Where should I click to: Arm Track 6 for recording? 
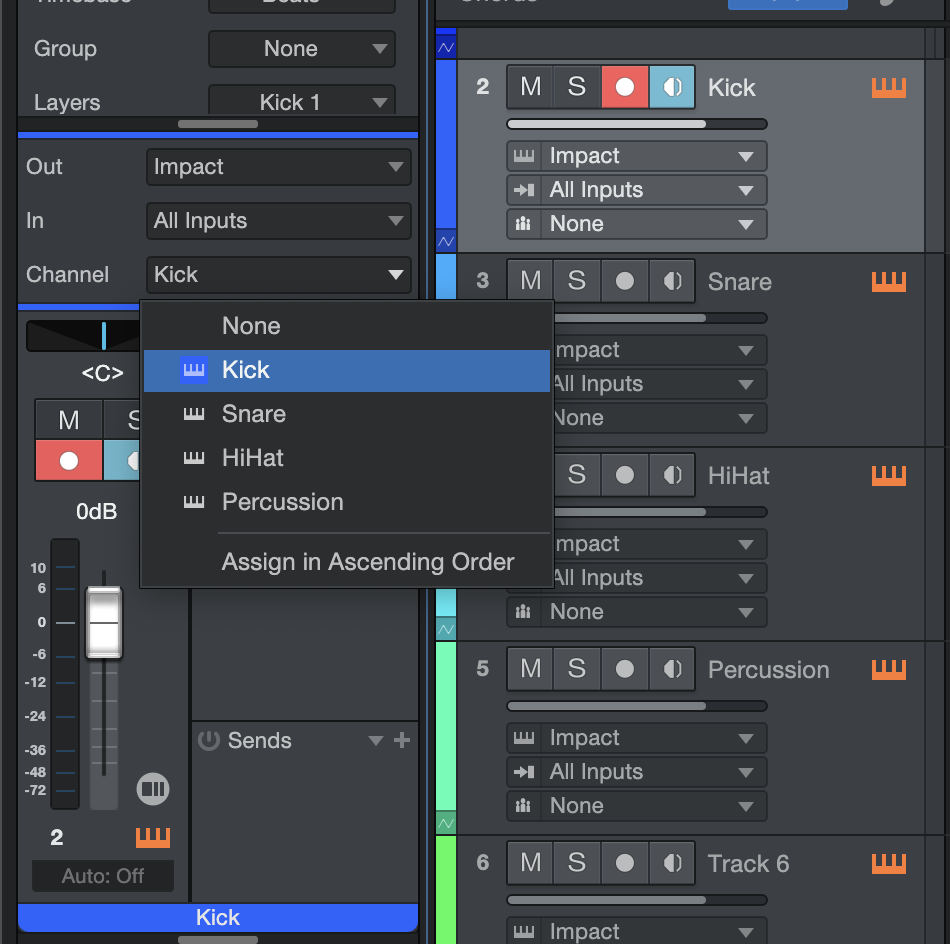pos(625,863)
